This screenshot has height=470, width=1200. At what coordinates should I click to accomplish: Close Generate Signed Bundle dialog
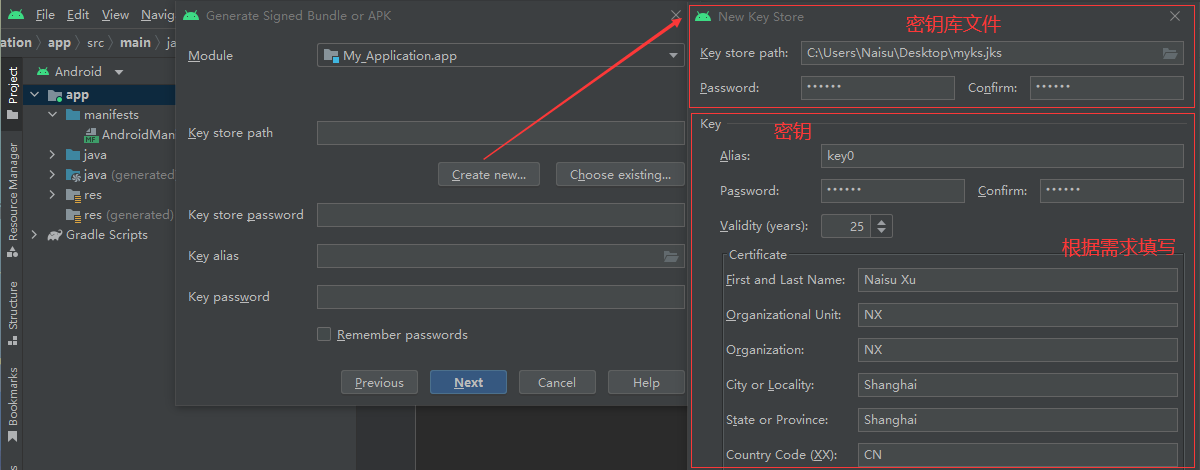[x=677, y=16]
